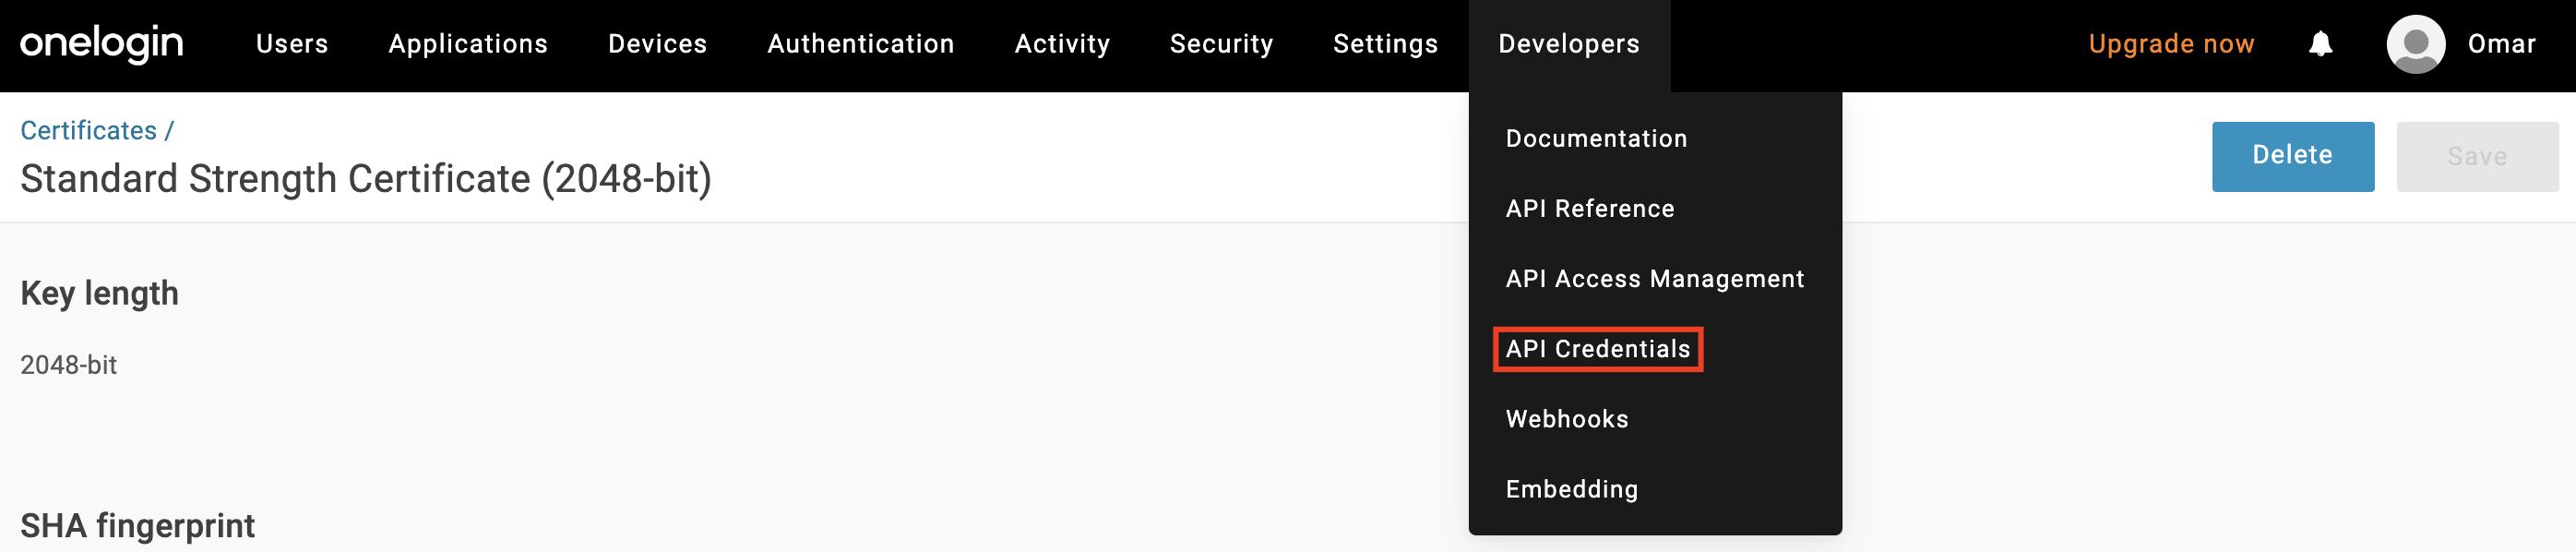Viewport: 2576px width, 552px height.
Task: Collapse the Developers menu
Action: click(1568, 44)
